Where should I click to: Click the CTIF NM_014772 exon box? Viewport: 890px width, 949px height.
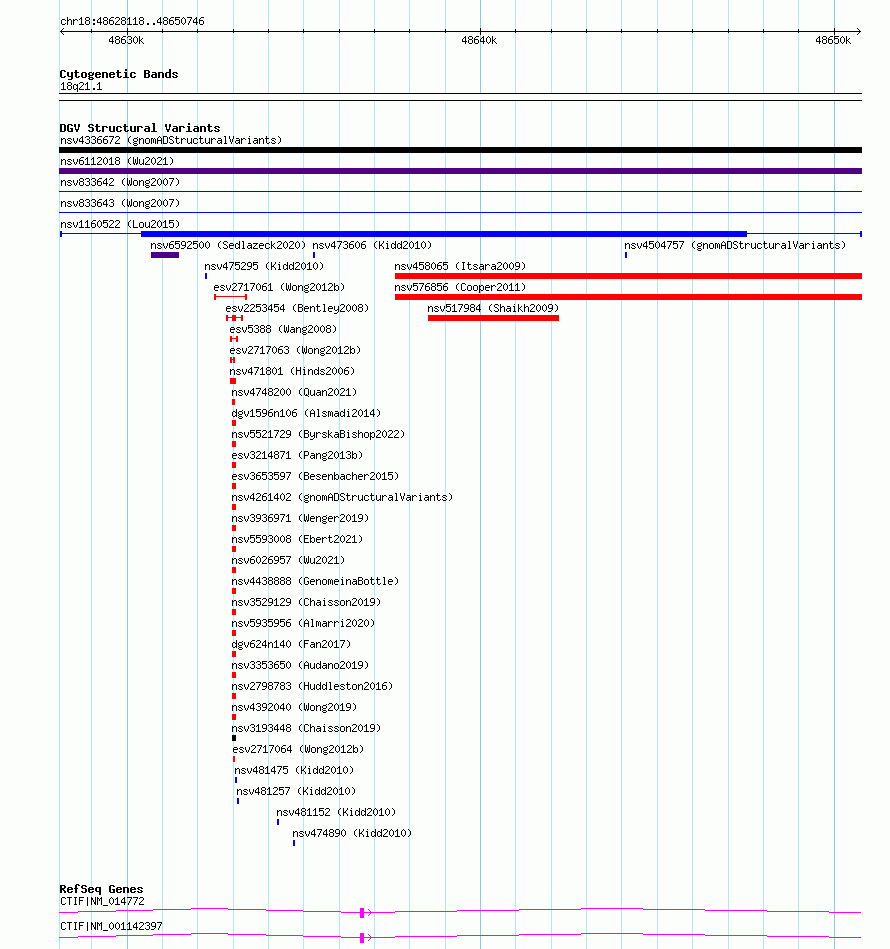click(x=362, y=913)
